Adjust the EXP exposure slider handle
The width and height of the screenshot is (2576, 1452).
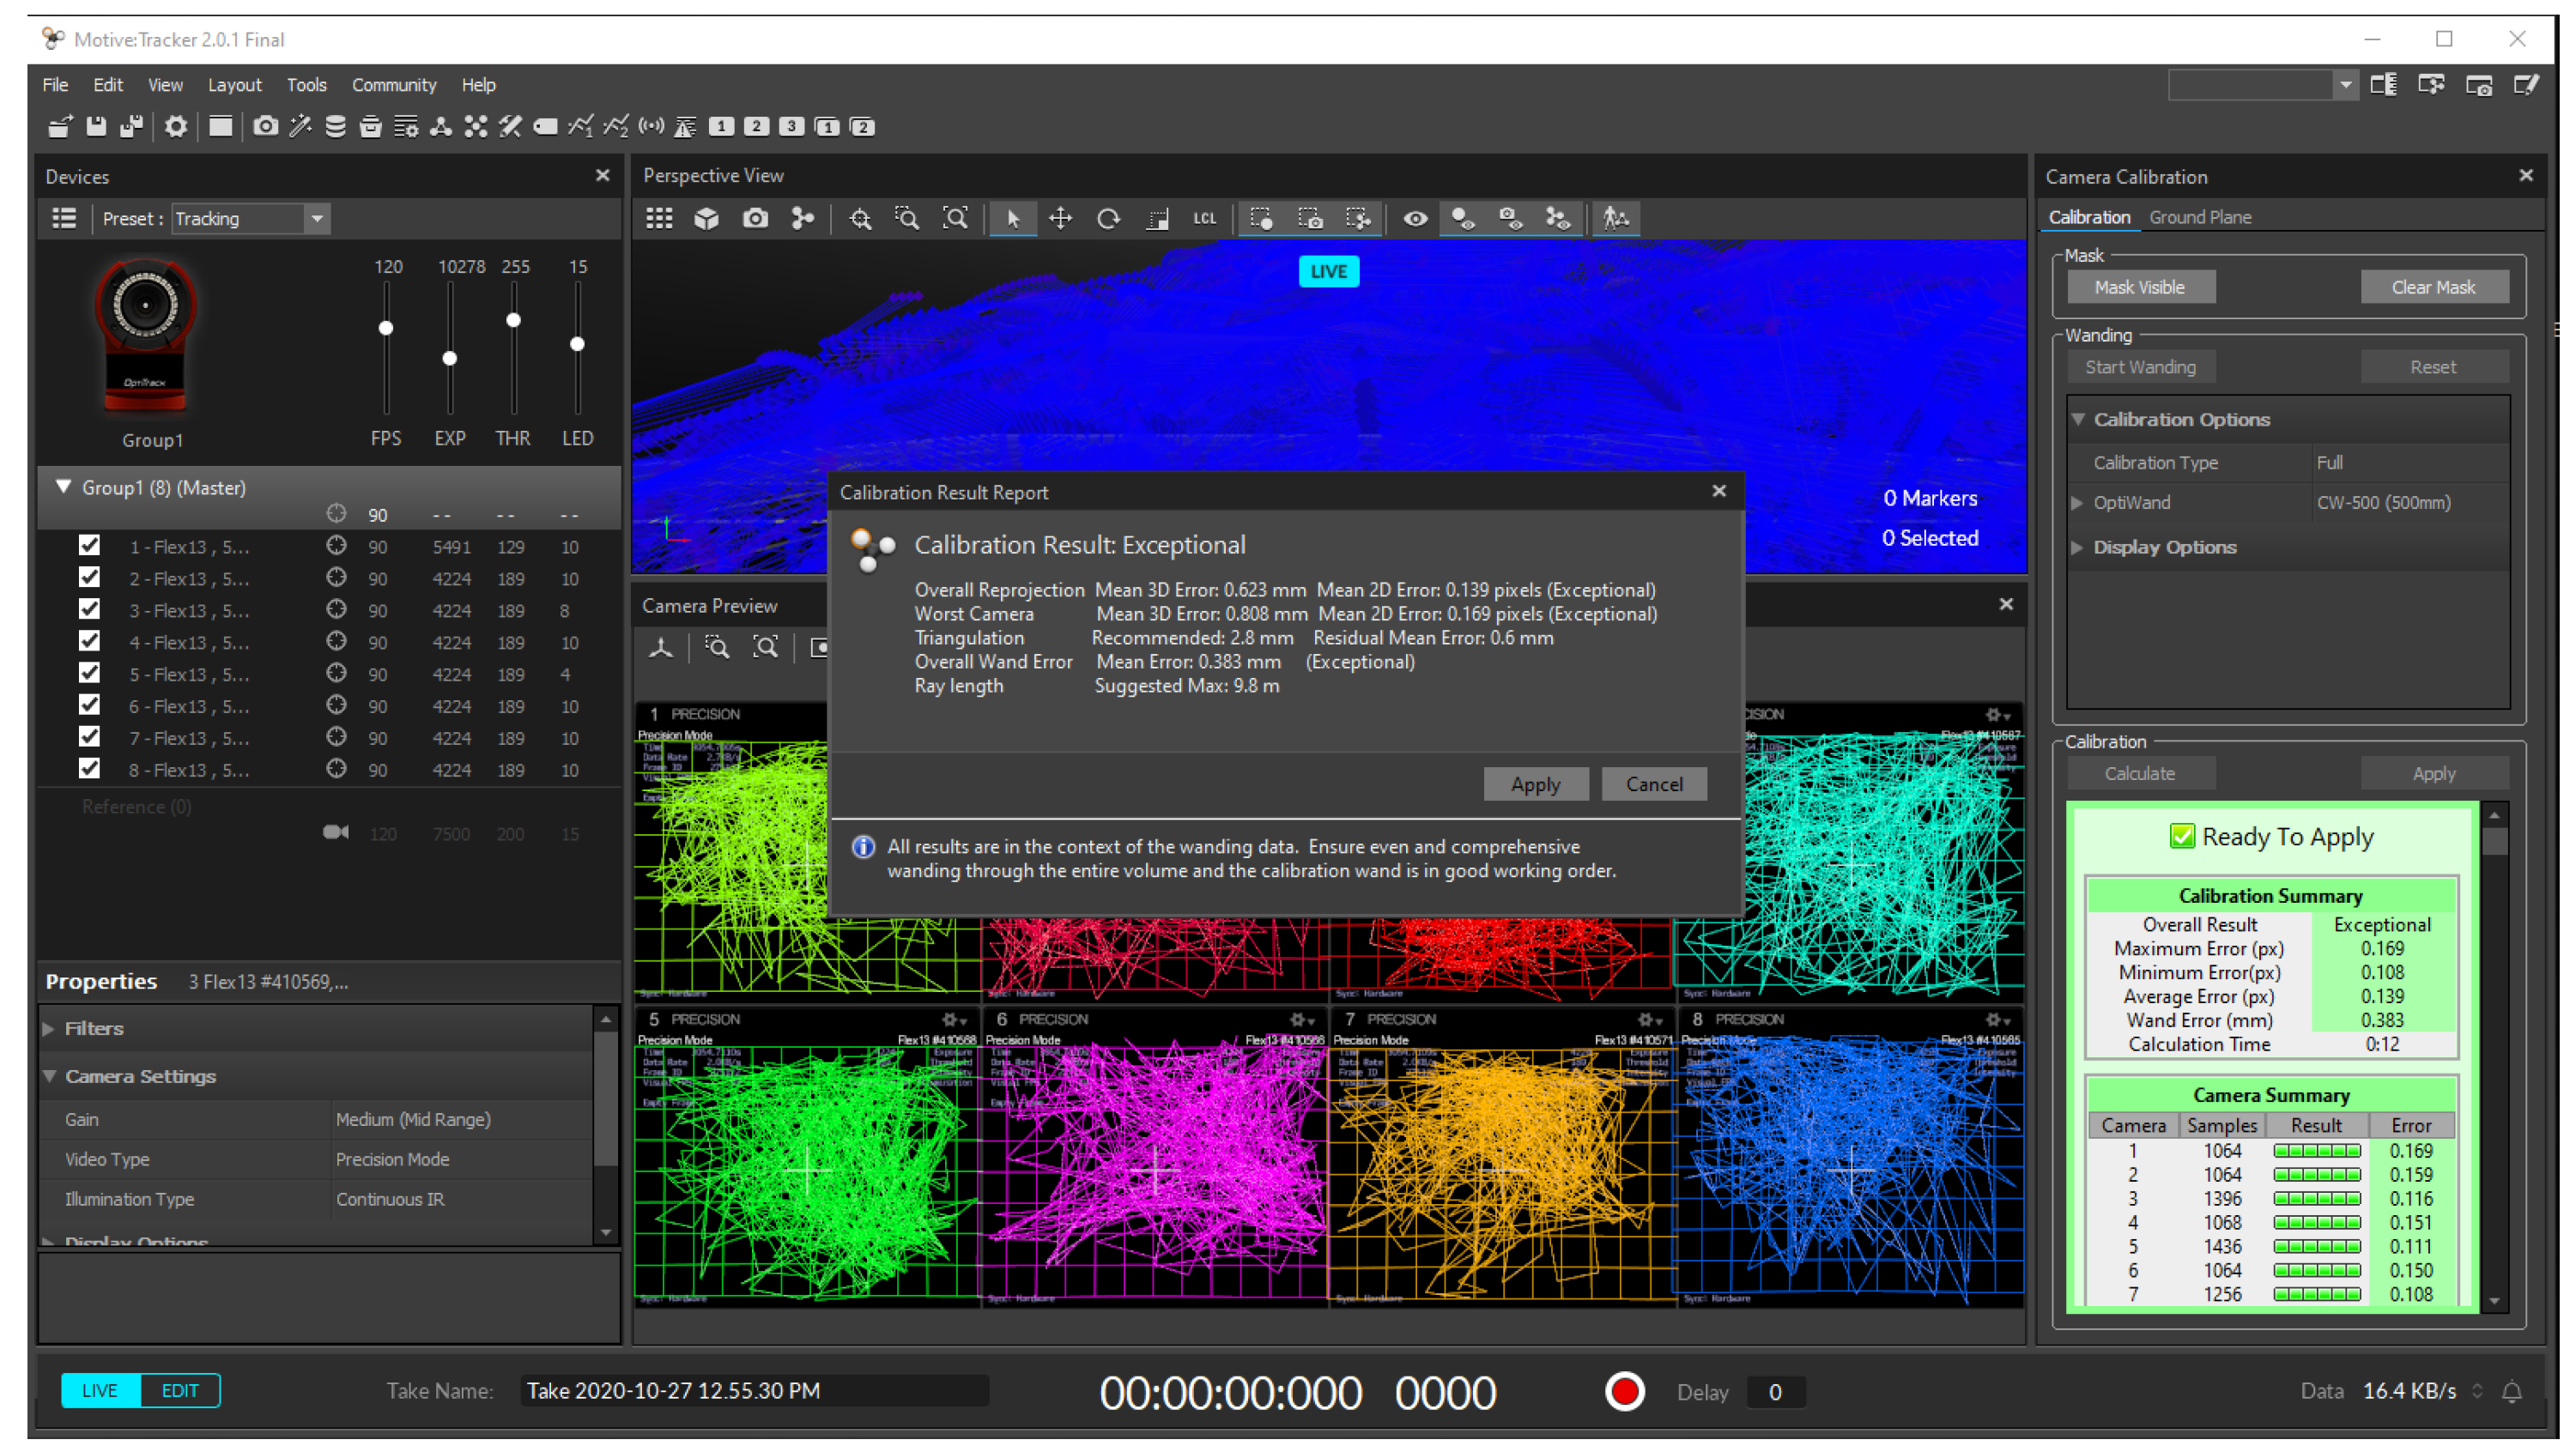pos(450,359)
